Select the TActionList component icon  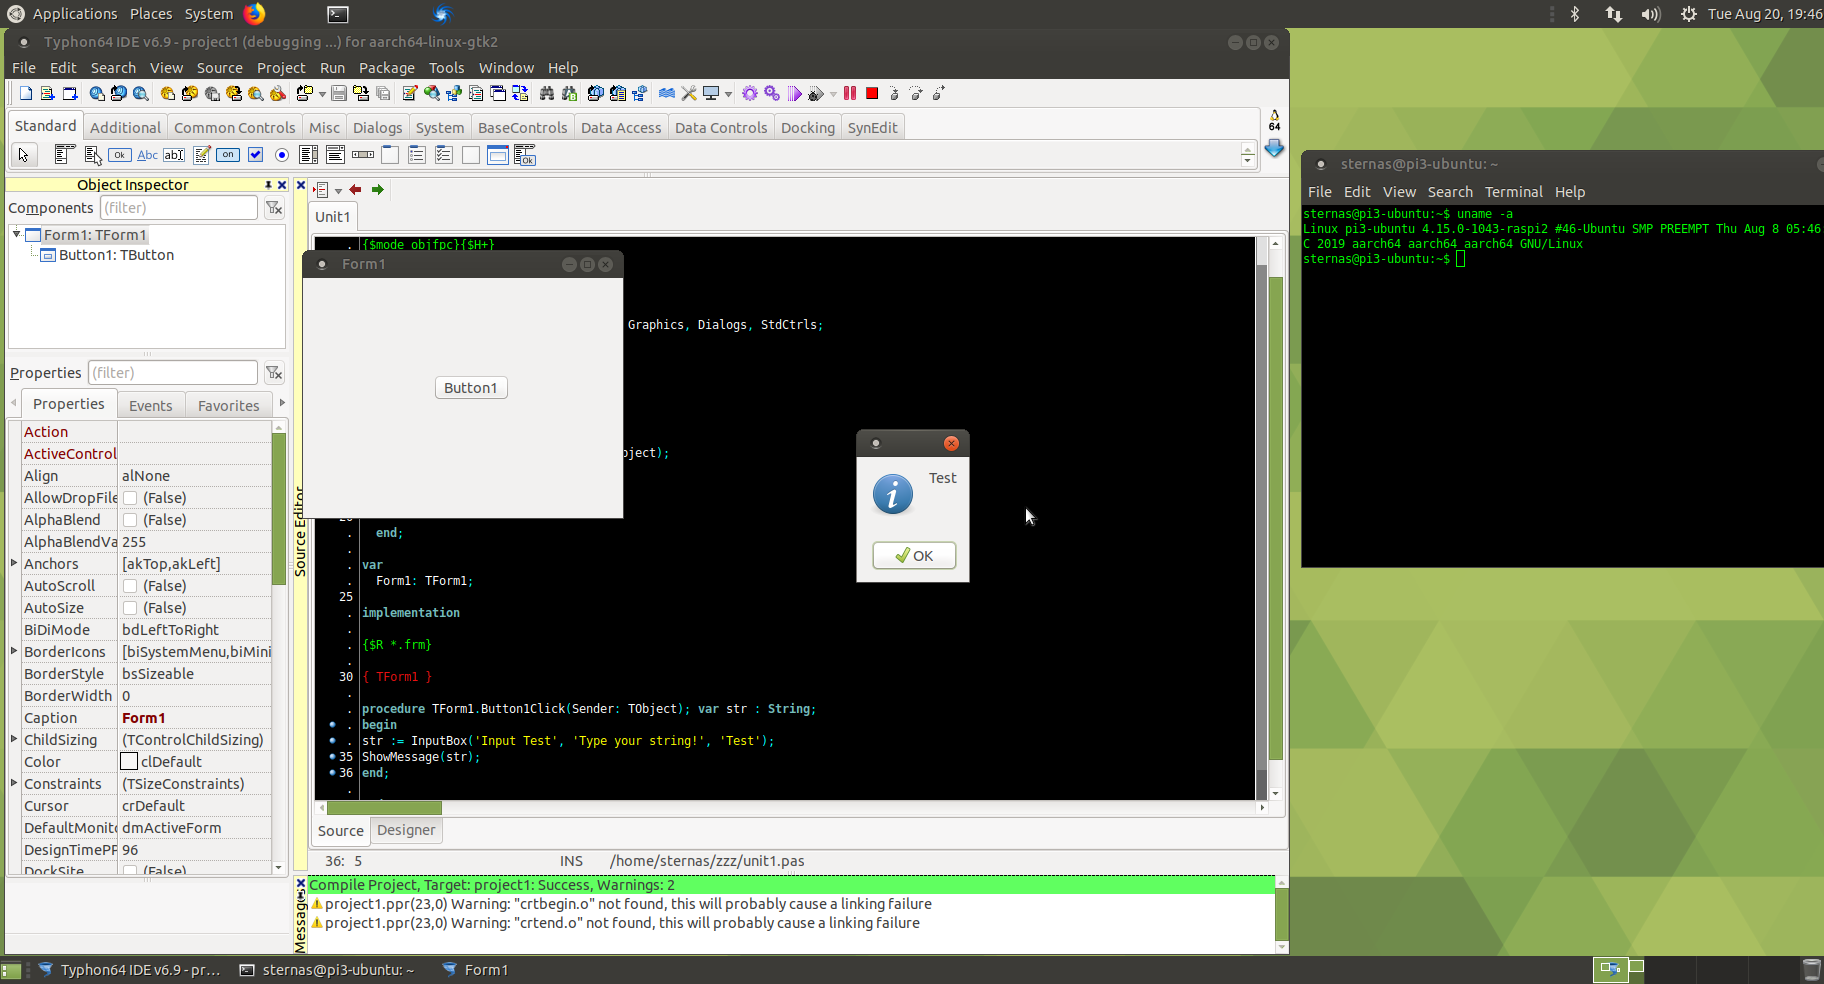[525, 155]
